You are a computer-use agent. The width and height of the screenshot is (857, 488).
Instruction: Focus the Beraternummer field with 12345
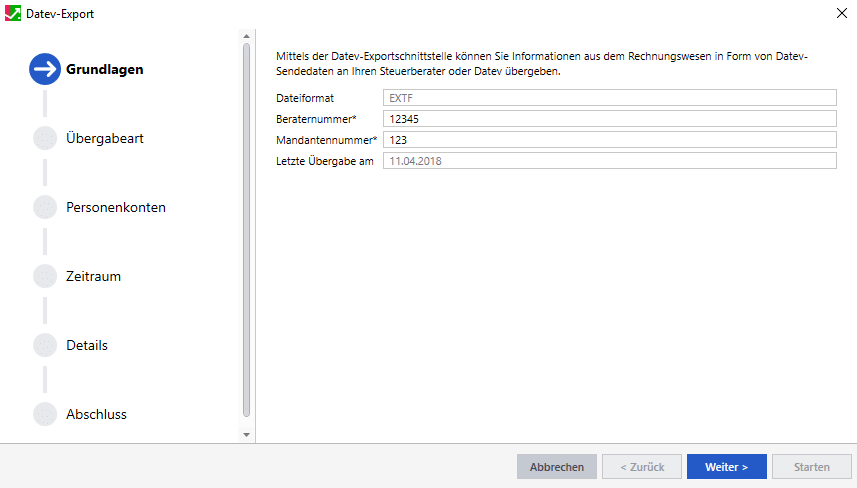click(609, 119)
